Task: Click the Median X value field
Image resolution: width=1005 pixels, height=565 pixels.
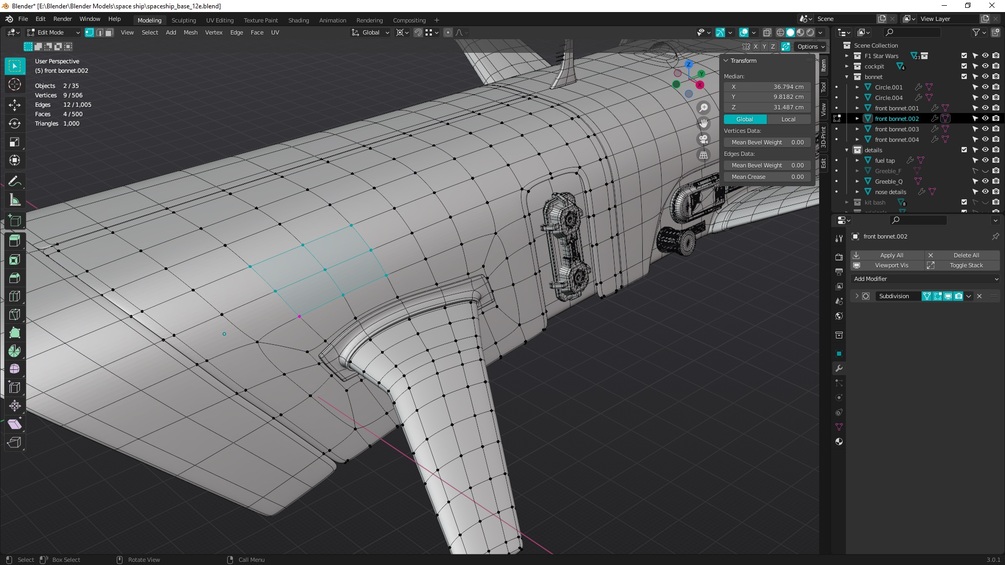Action: pos(767,86)
